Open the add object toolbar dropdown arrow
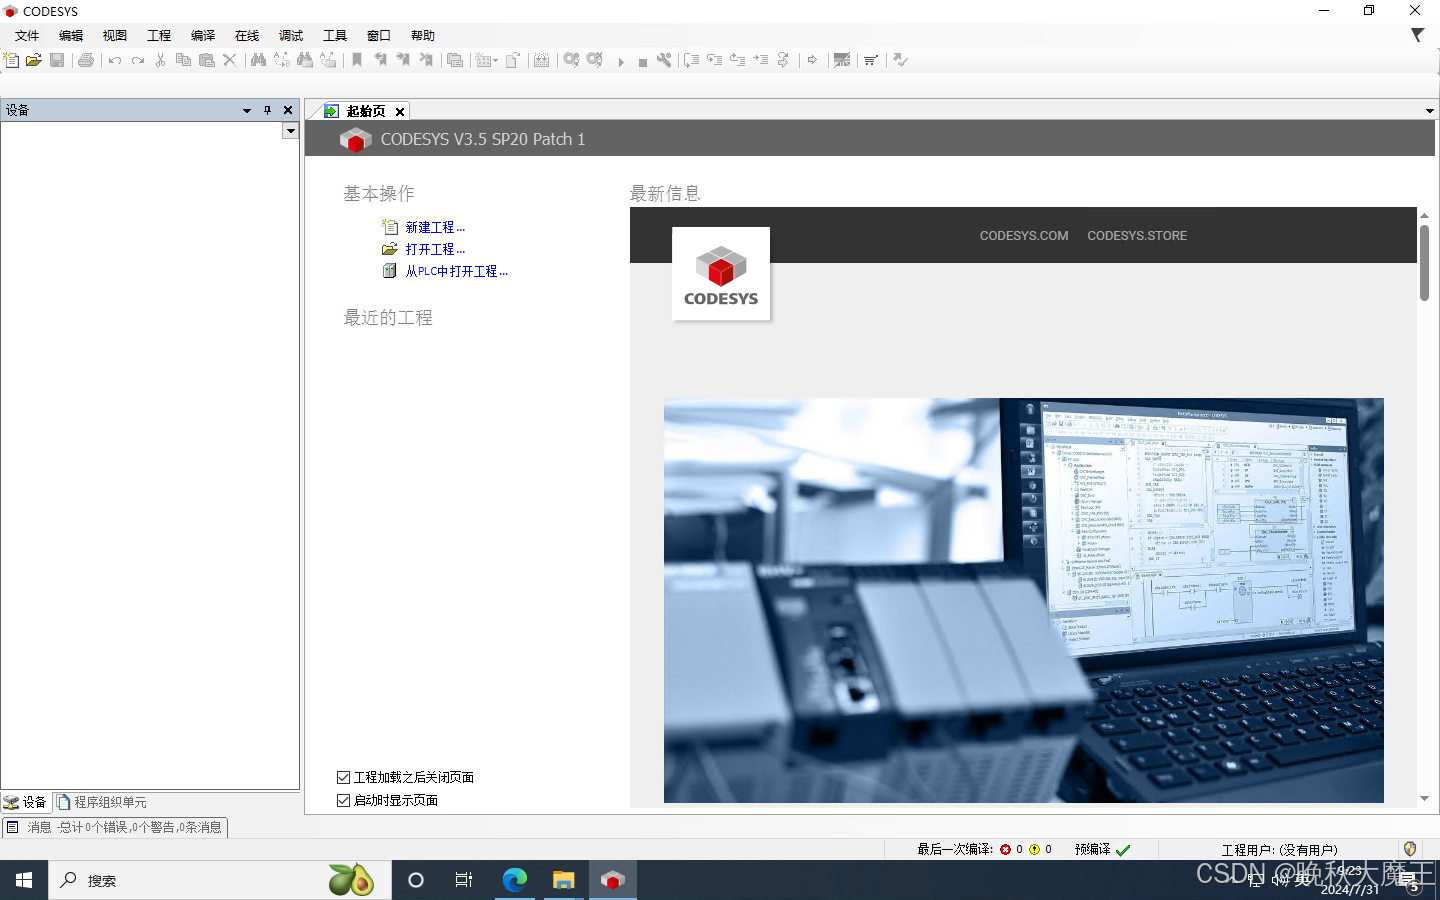This screenshot has width=1440, height=900. 495,61
